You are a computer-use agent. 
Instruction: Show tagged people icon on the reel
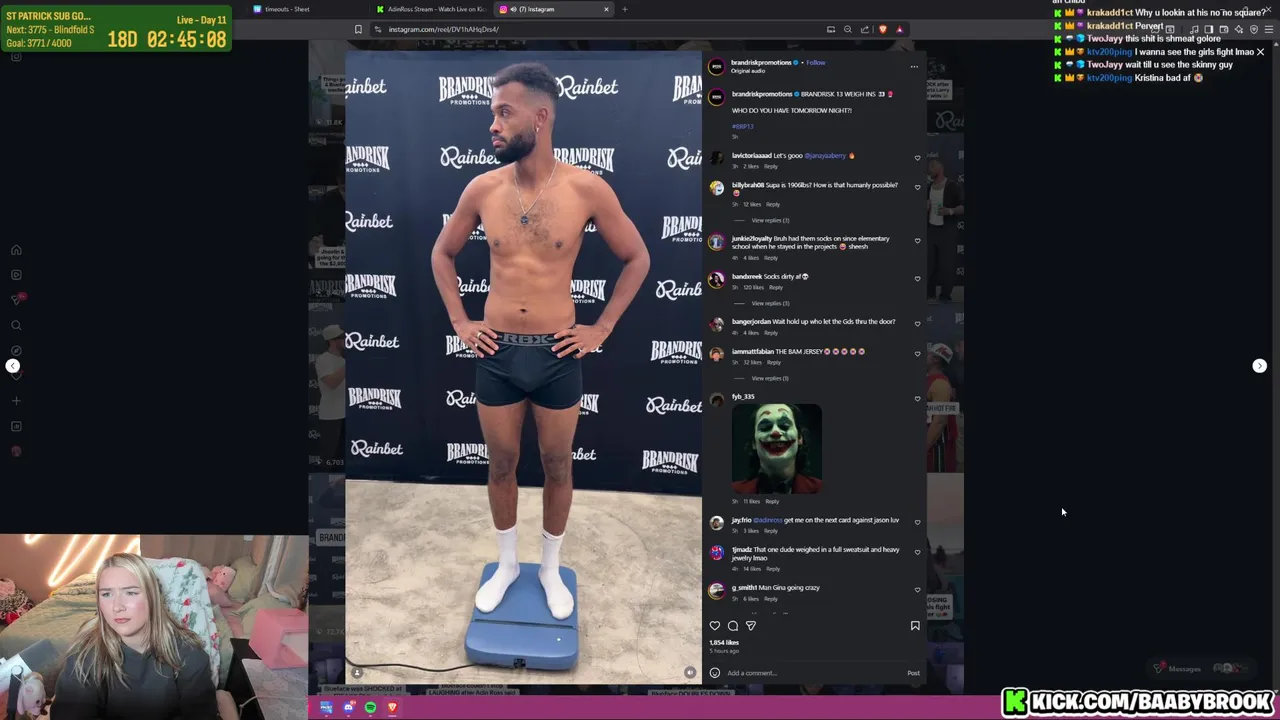(357, 673)
